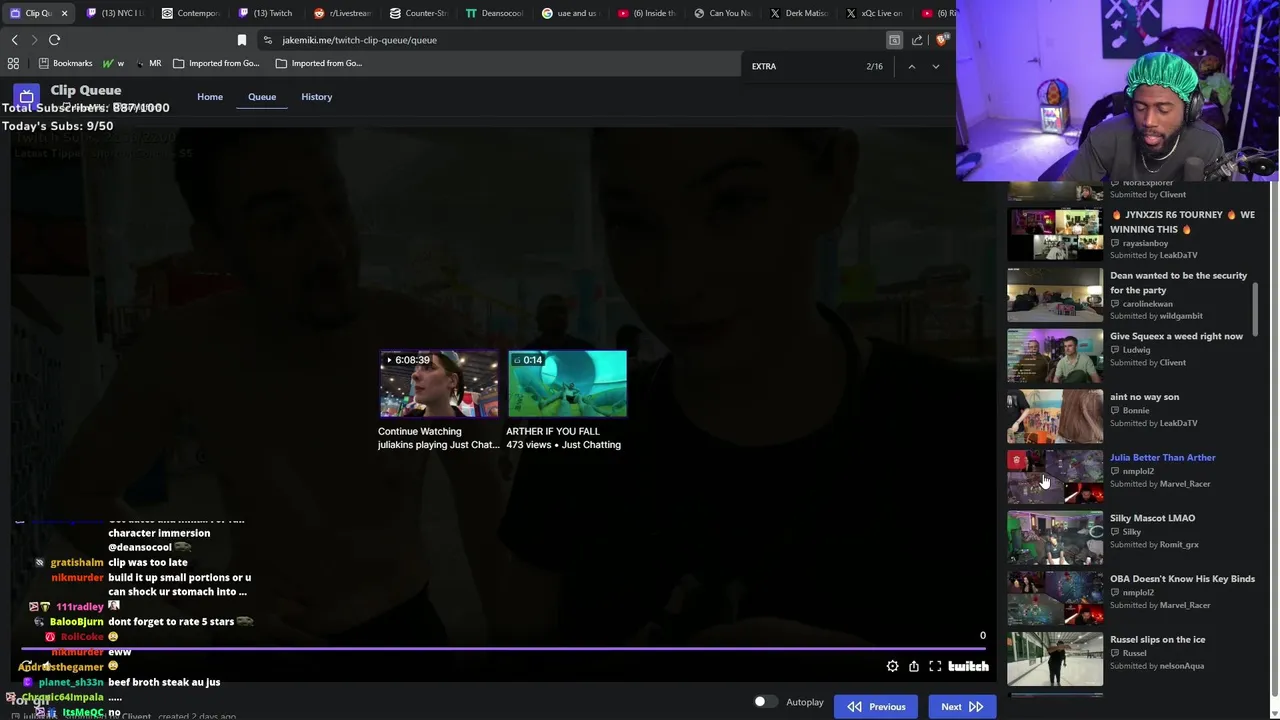Click the sidebar panel icon in toolbar
The width and height of the screenshot is (1280, 720).
(894, 40)
